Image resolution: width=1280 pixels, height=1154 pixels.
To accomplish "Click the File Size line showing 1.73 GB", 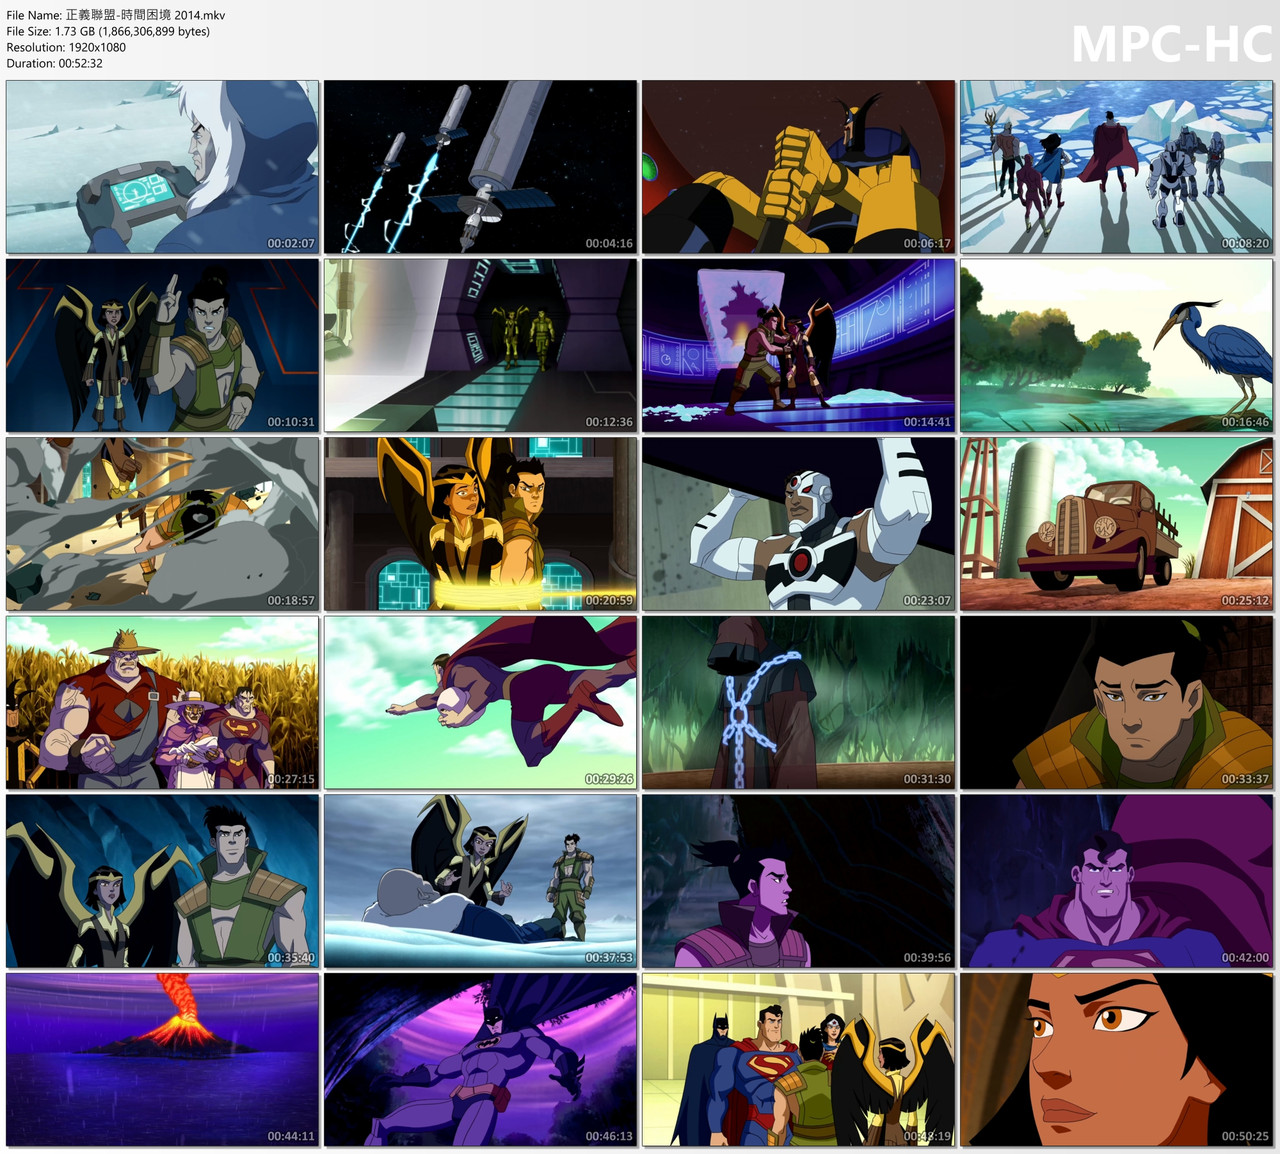I will (x=108, y=31).
